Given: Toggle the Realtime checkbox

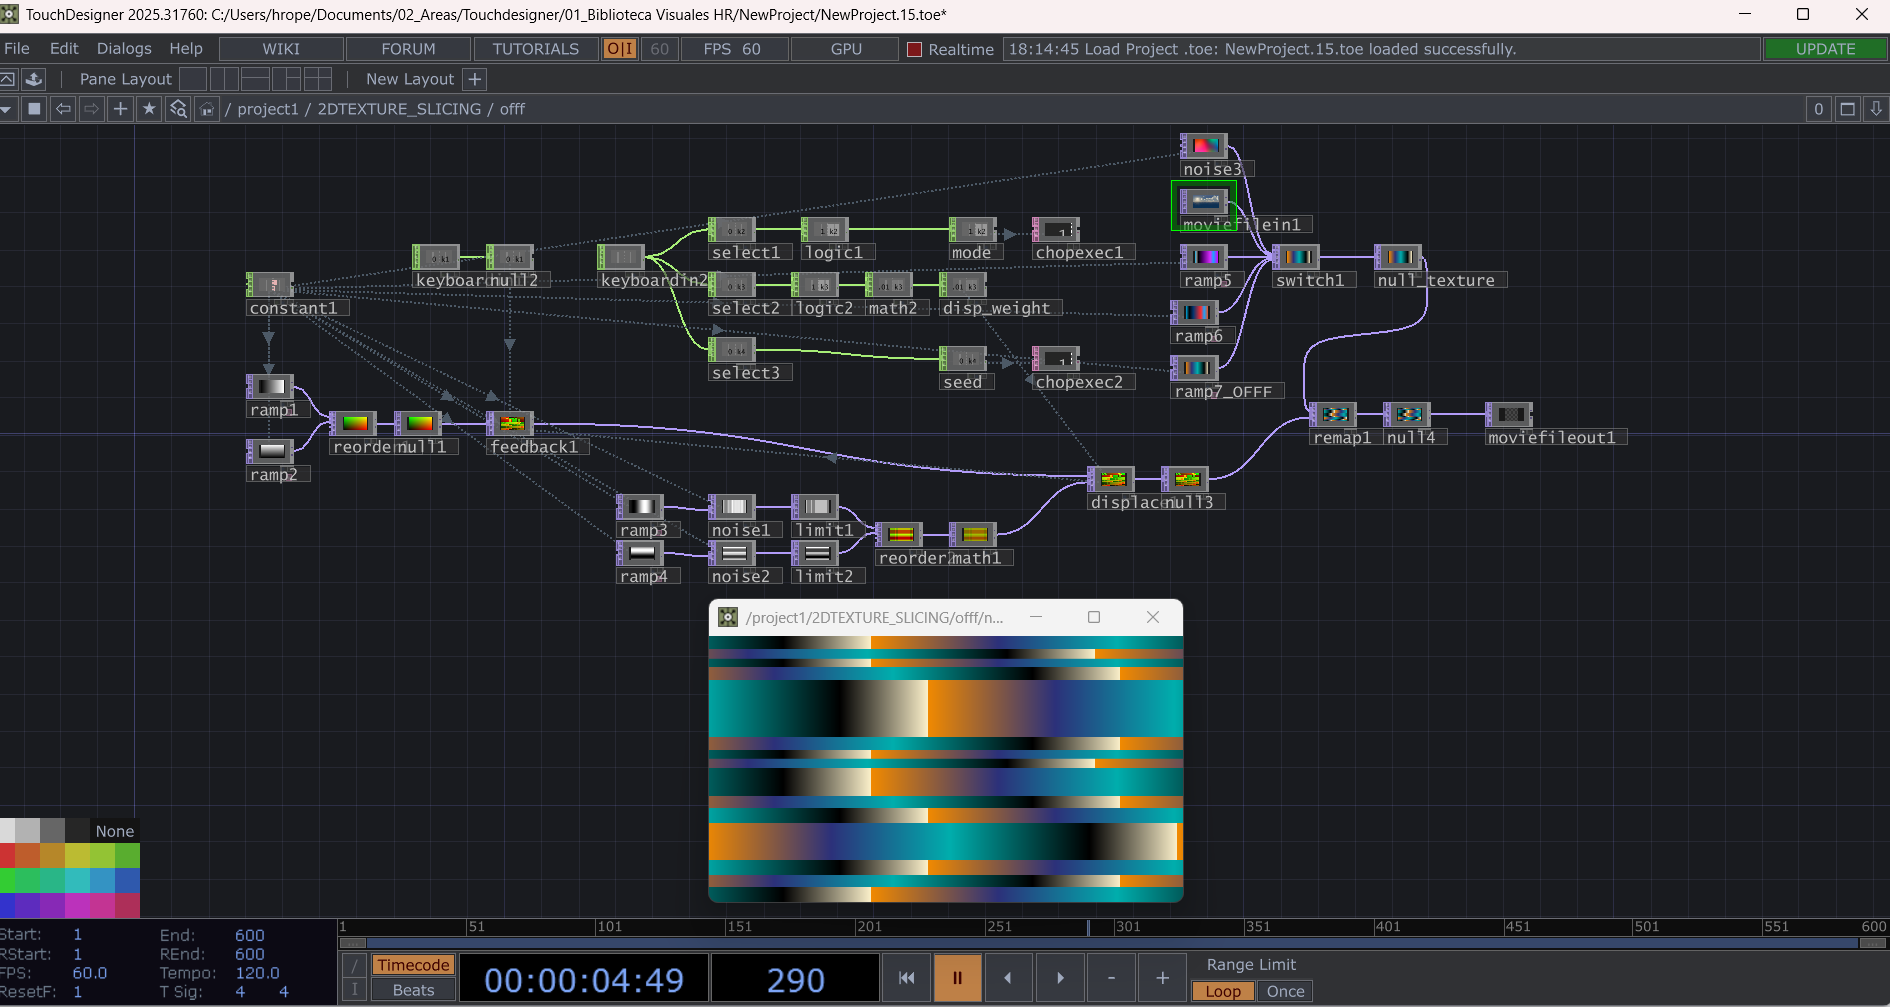Looking at the screenshot, I should [x=914, y=49].
